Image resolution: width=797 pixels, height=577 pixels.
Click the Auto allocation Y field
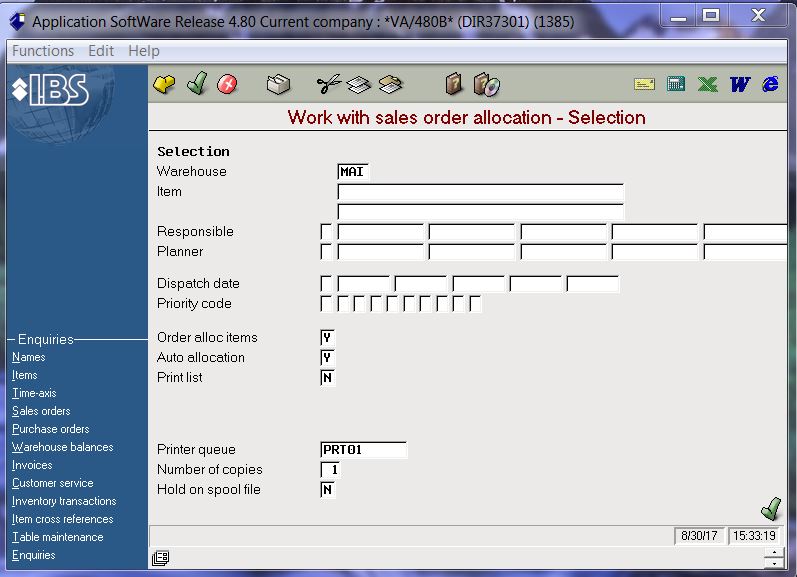327,358
